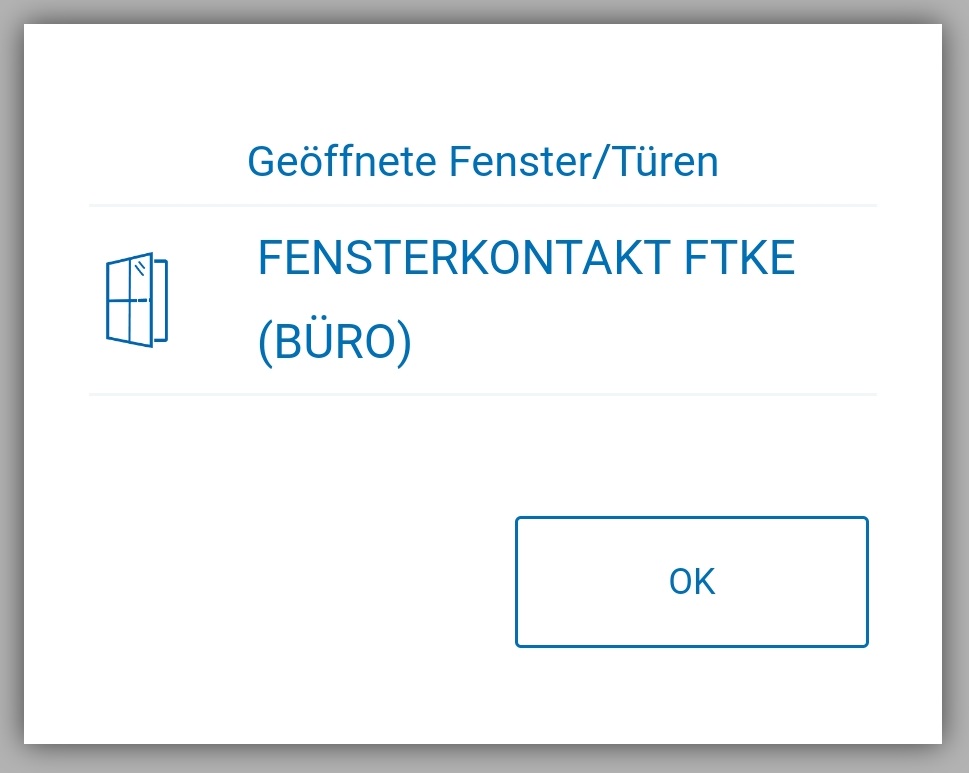Select the Fensterkontakt window pane icon
Screen dimensions: 969x773
tap(136, 299)
